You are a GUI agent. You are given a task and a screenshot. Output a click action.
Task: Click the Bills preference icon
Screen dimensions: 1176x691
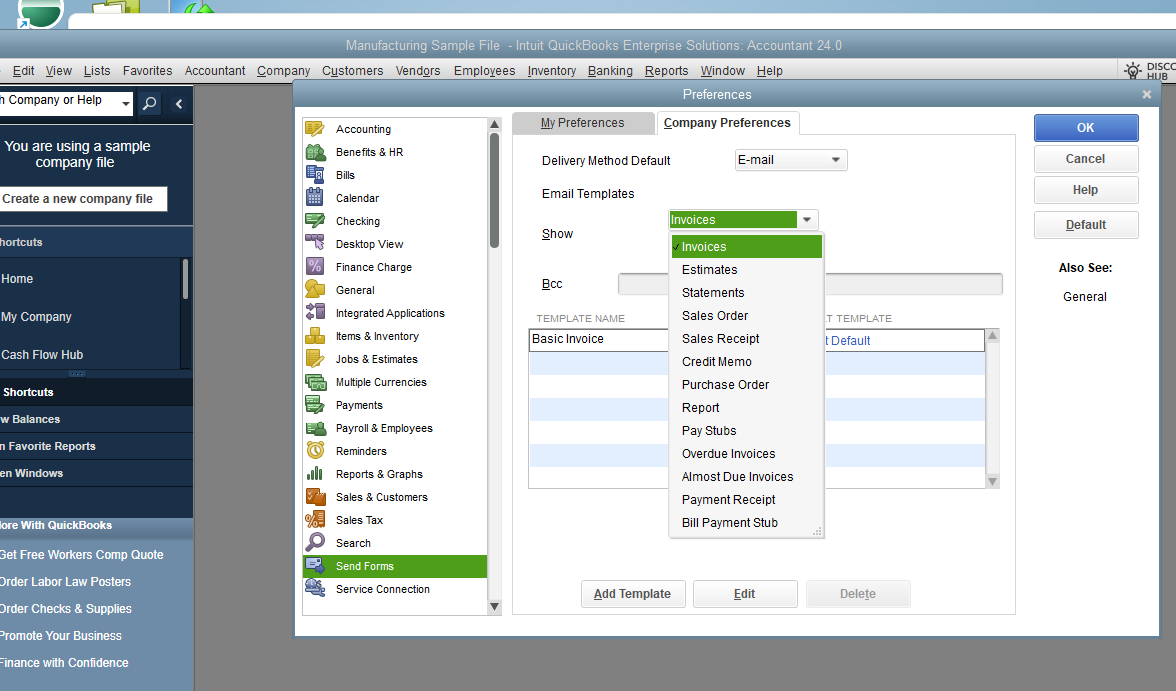(315, 175)
